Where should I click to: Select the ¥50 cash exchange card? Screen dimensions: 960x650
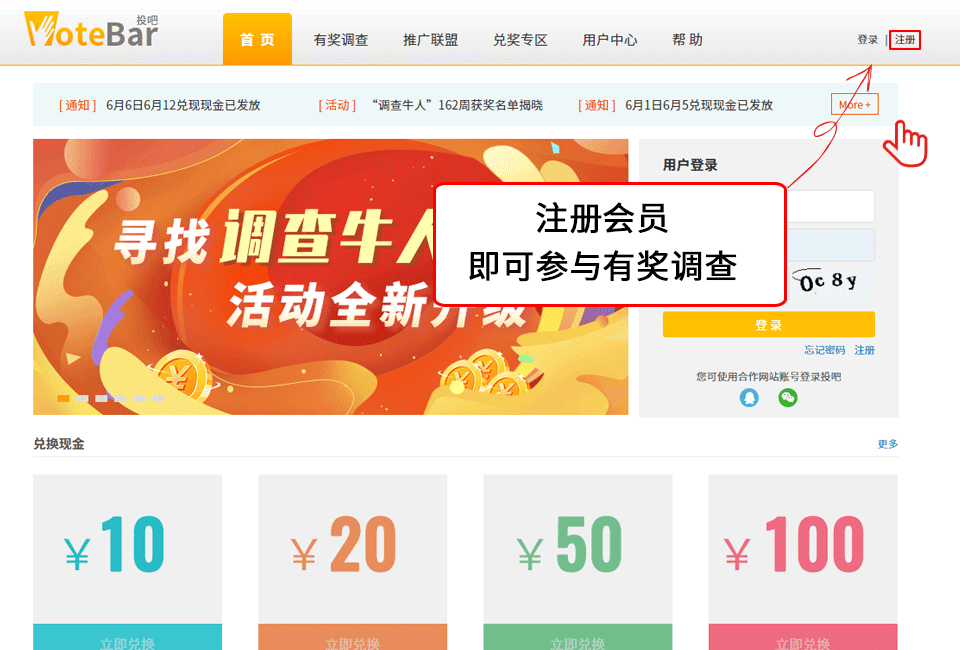pyautogui.click(x=578, y=562)
